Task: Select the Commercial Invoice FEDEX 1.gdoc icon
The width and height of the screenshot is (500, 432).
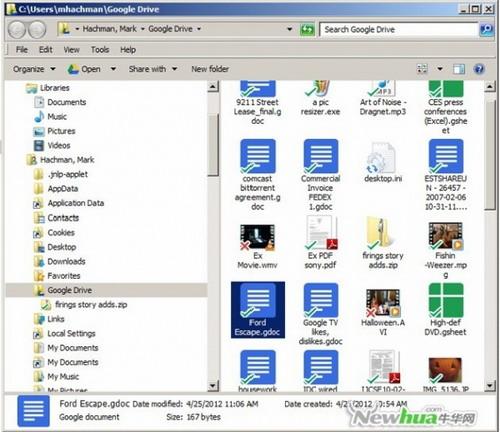Action: point(321,156)
